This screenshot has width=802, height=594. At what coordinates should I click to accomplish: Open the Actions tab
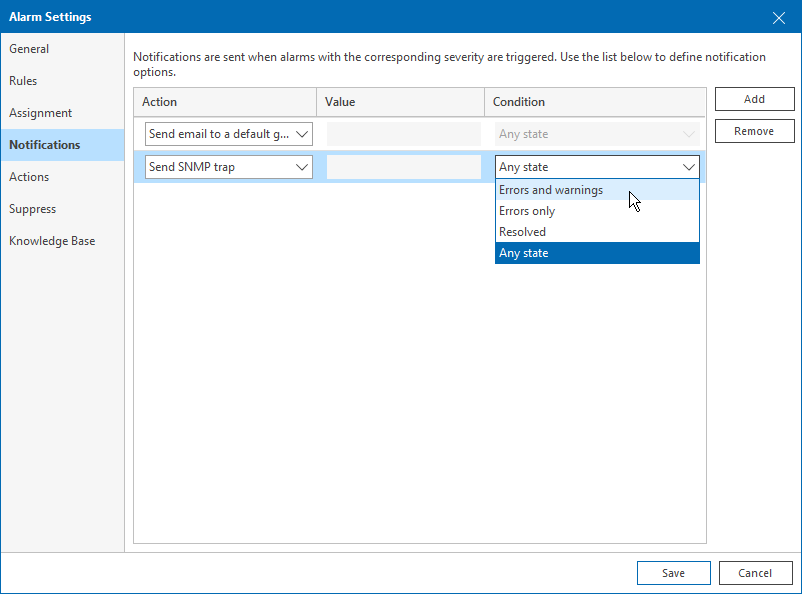click(x=29, y=177)
